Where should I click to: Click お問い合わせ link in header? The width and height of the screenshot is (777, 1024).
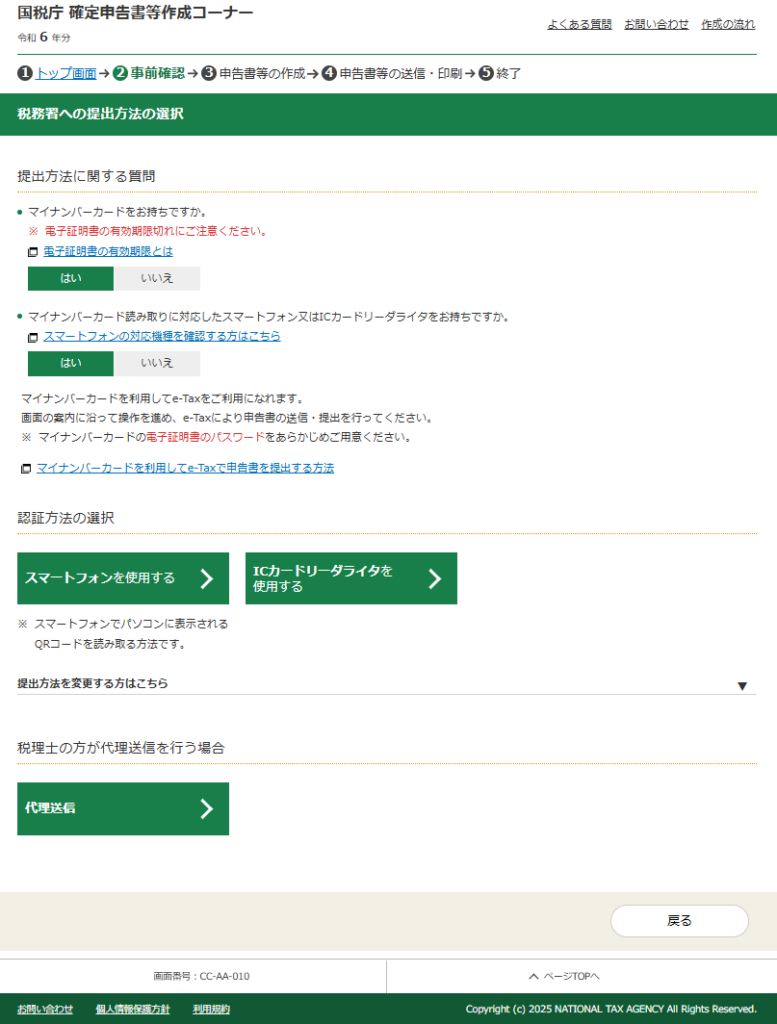coord(656,24)
